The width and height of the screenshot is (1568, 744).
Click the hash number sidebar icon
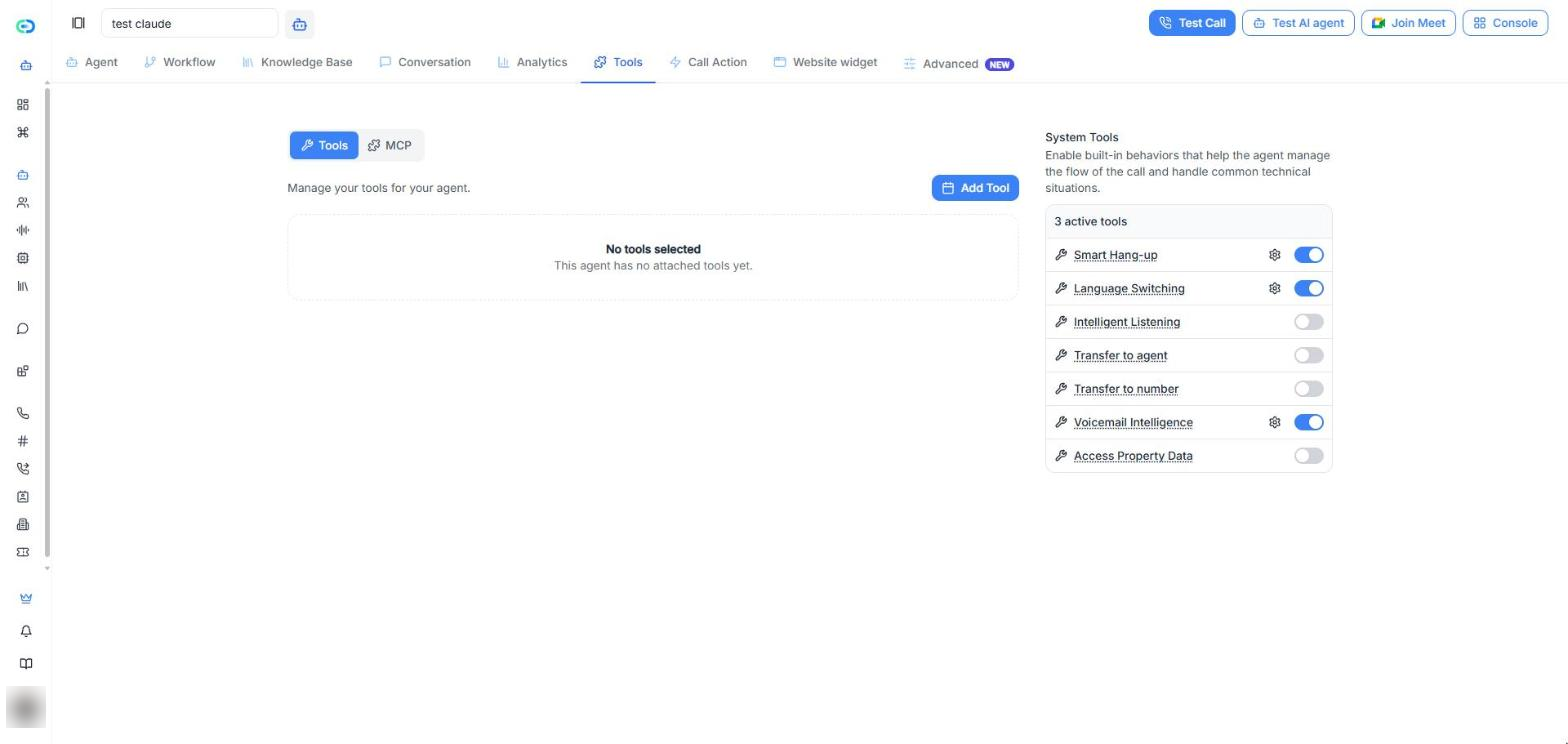[23, 441]
